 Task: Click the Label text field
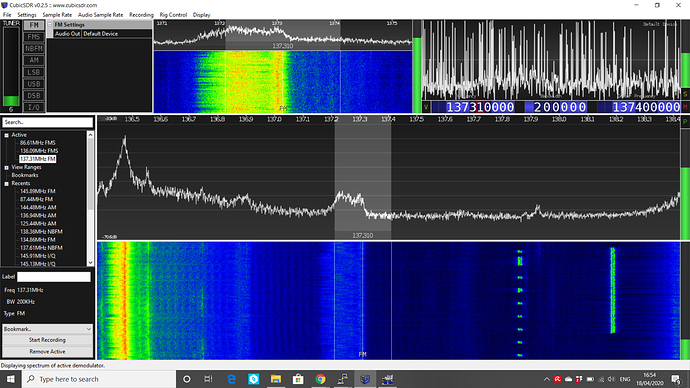pos(54,277)
